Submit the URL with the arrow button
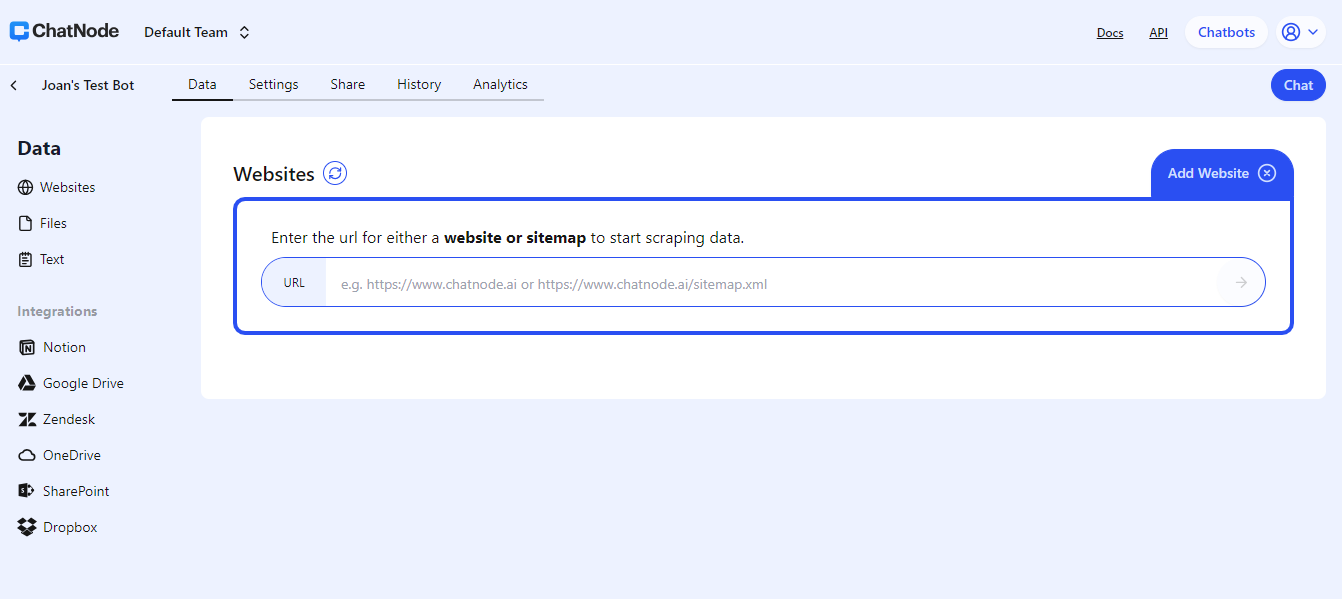This screenshot has height=599, width=1342. pos(1241,283)
